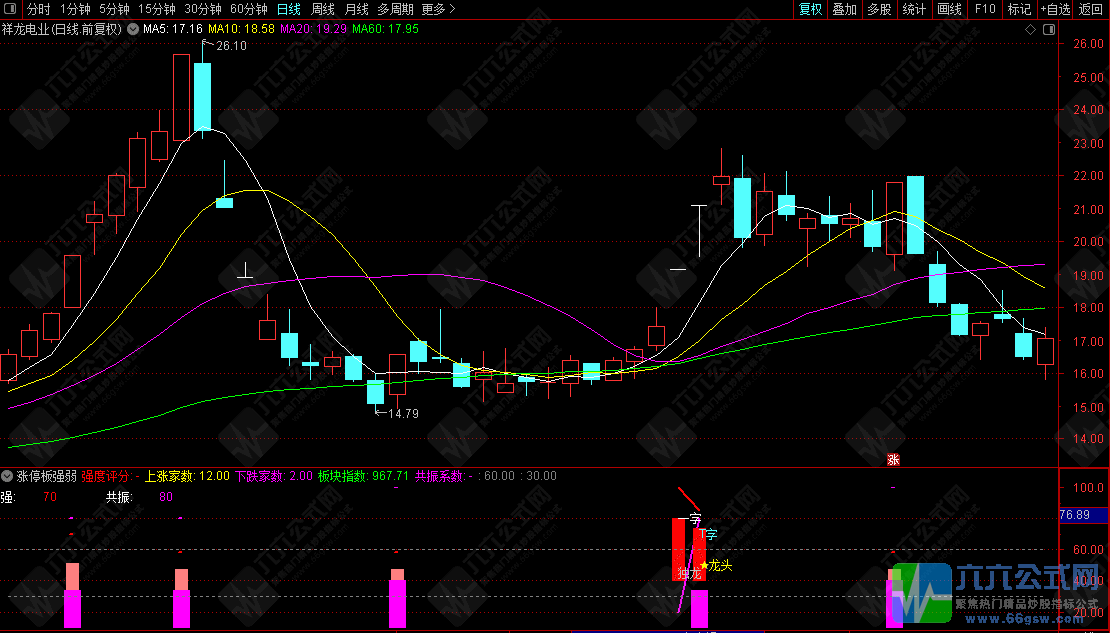
Task: Click the 下跌家数: 2.00 value
Action: coord(274,476)
